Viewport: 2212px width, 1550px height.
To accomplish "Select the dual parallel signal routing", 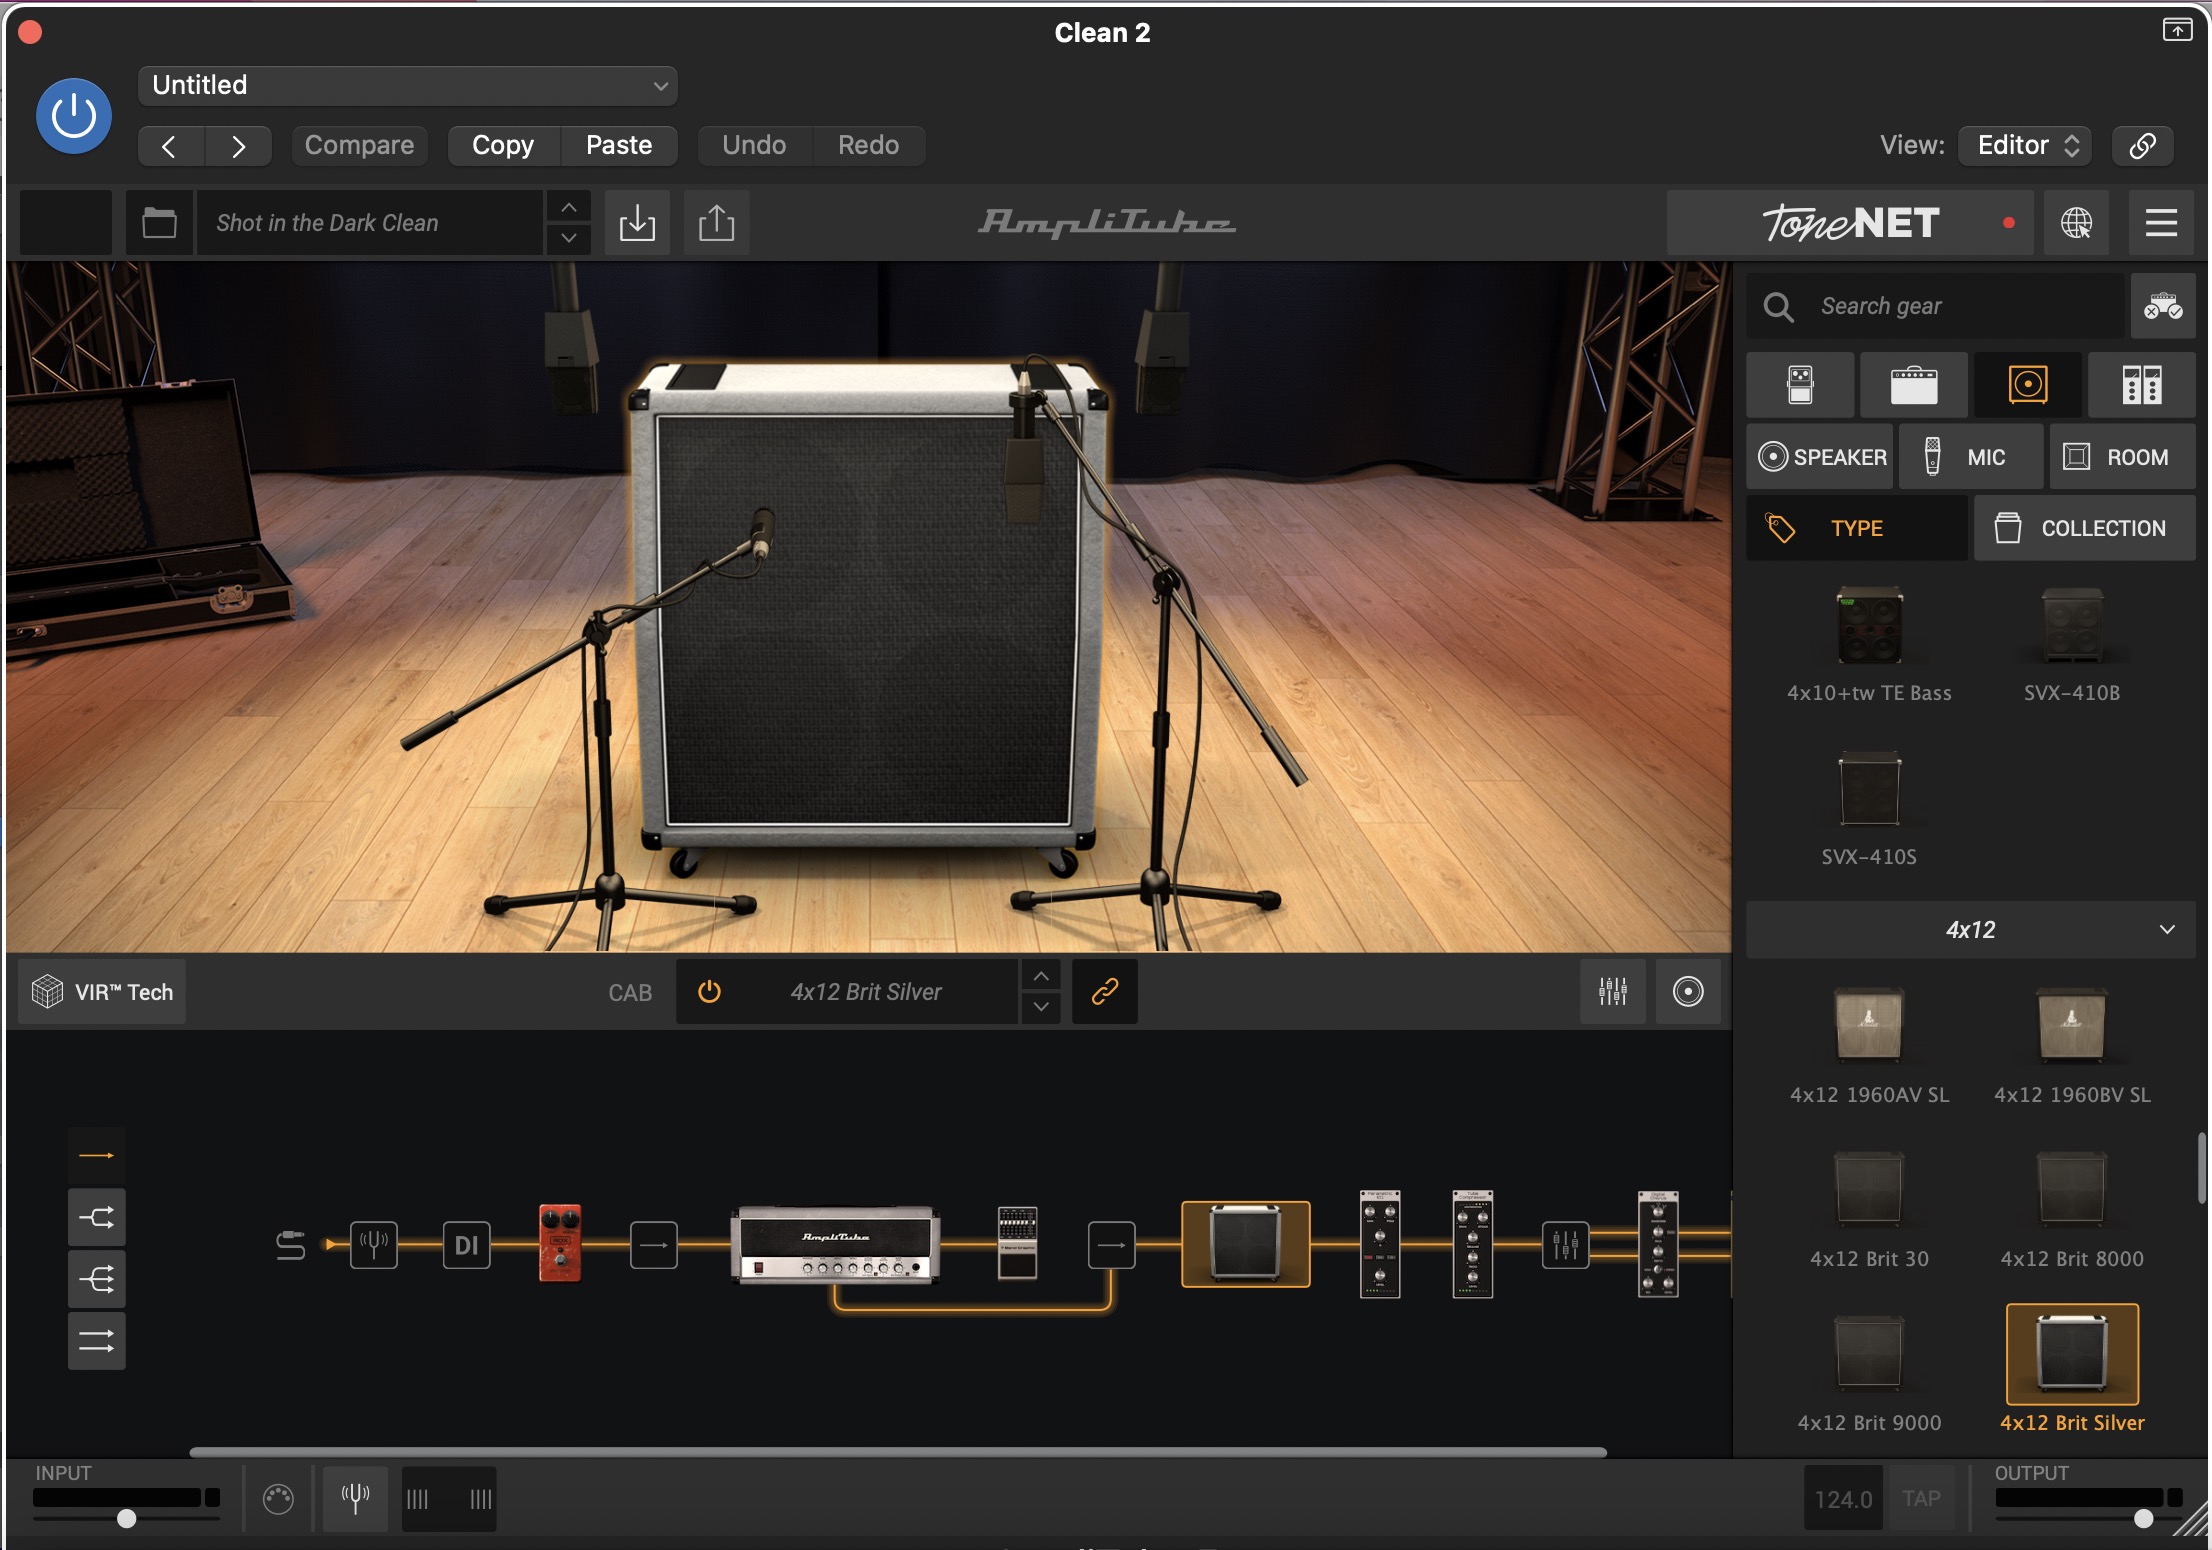I will click(97, 1341).
